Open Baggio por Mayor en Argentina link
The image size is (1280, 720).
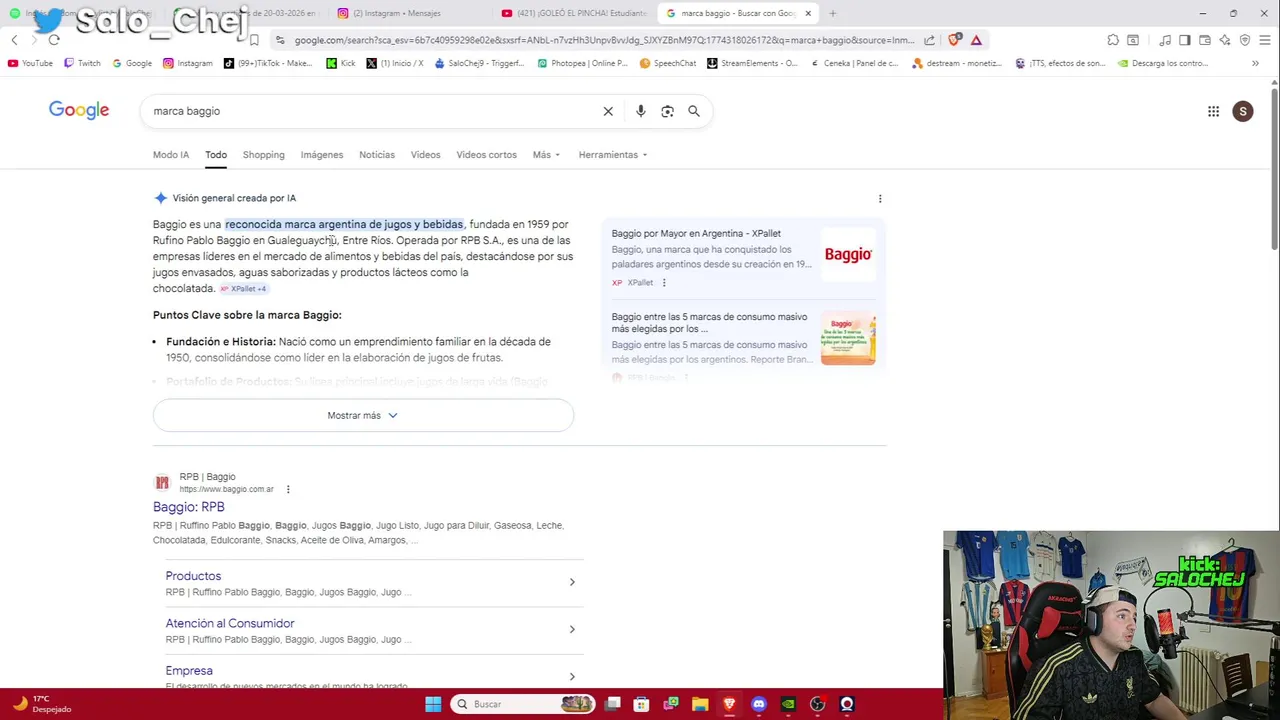pos(696,234)
